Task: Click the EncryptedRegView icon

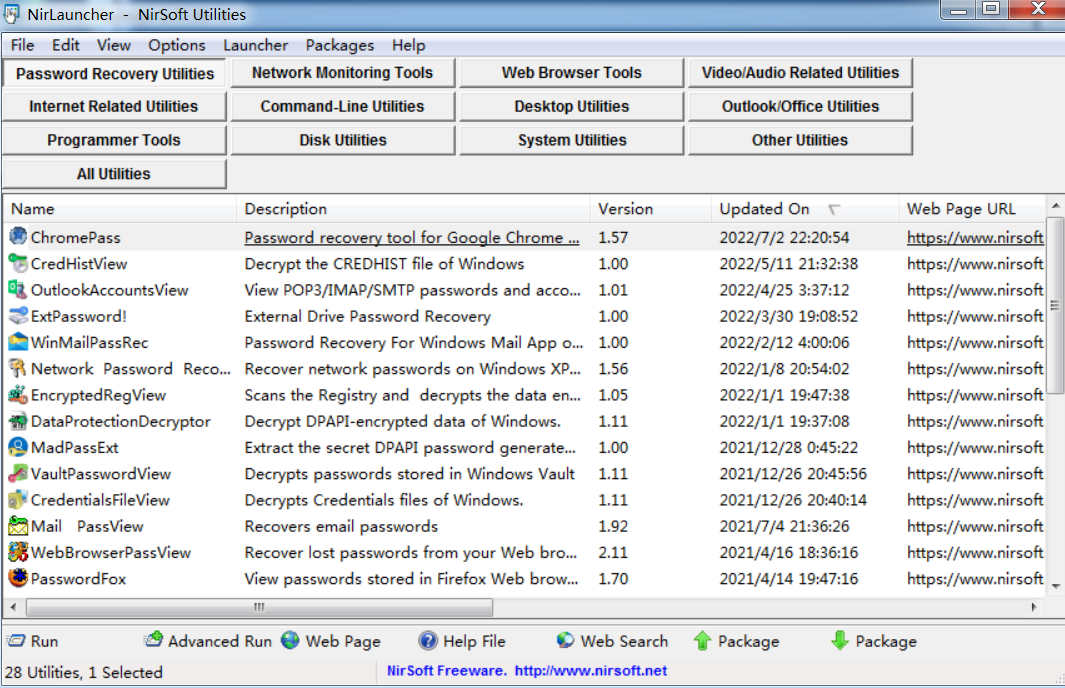Action: (x=18, y=395)
